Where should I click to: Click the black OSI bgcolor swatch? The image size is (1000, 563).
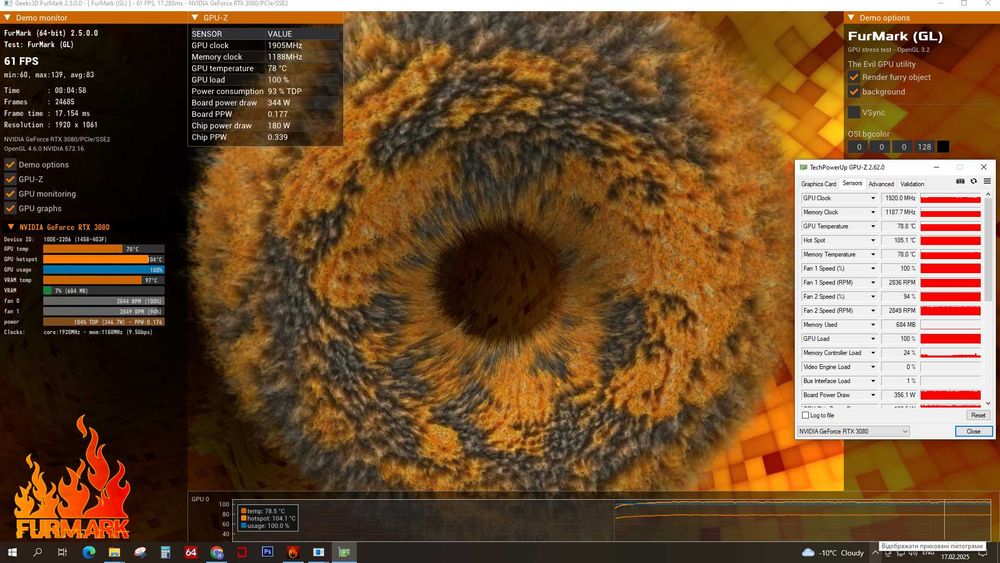943,147
